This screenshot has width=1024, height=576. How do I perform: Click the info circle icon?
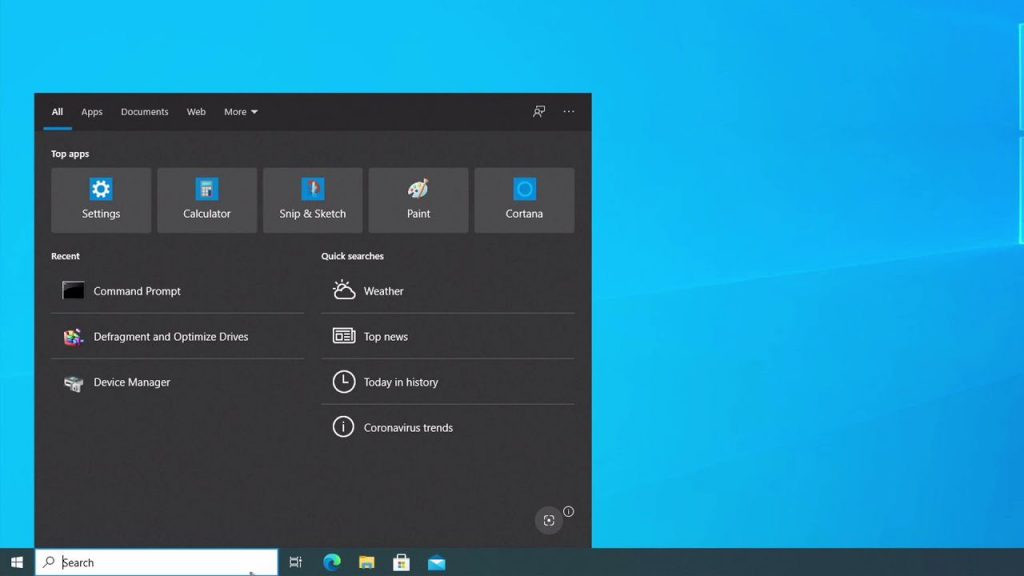[569, 511]
